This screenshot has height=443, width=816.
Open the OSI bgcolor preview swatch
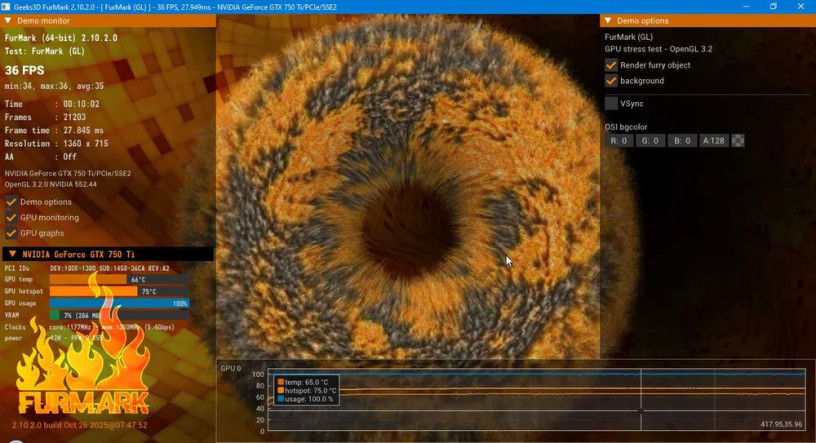[x=738, y=141]
